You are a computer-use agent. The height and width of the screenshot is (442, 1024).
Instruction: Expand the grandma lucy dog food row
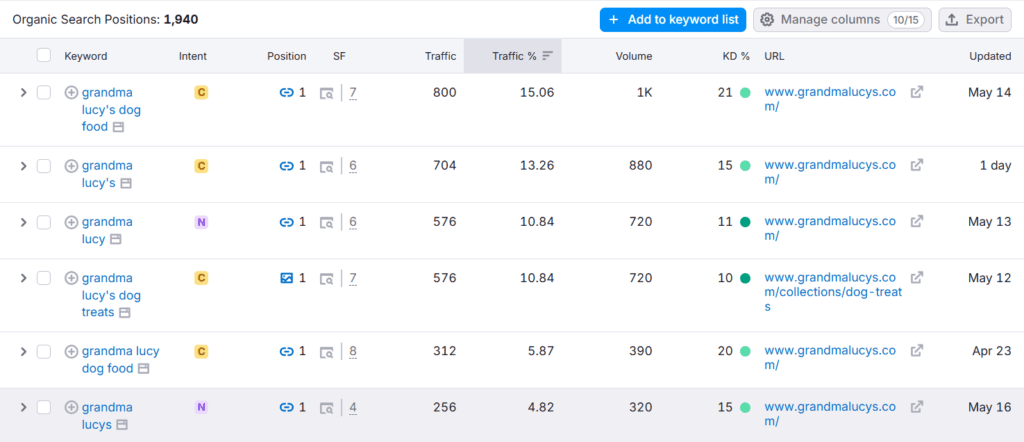[24, 351]
